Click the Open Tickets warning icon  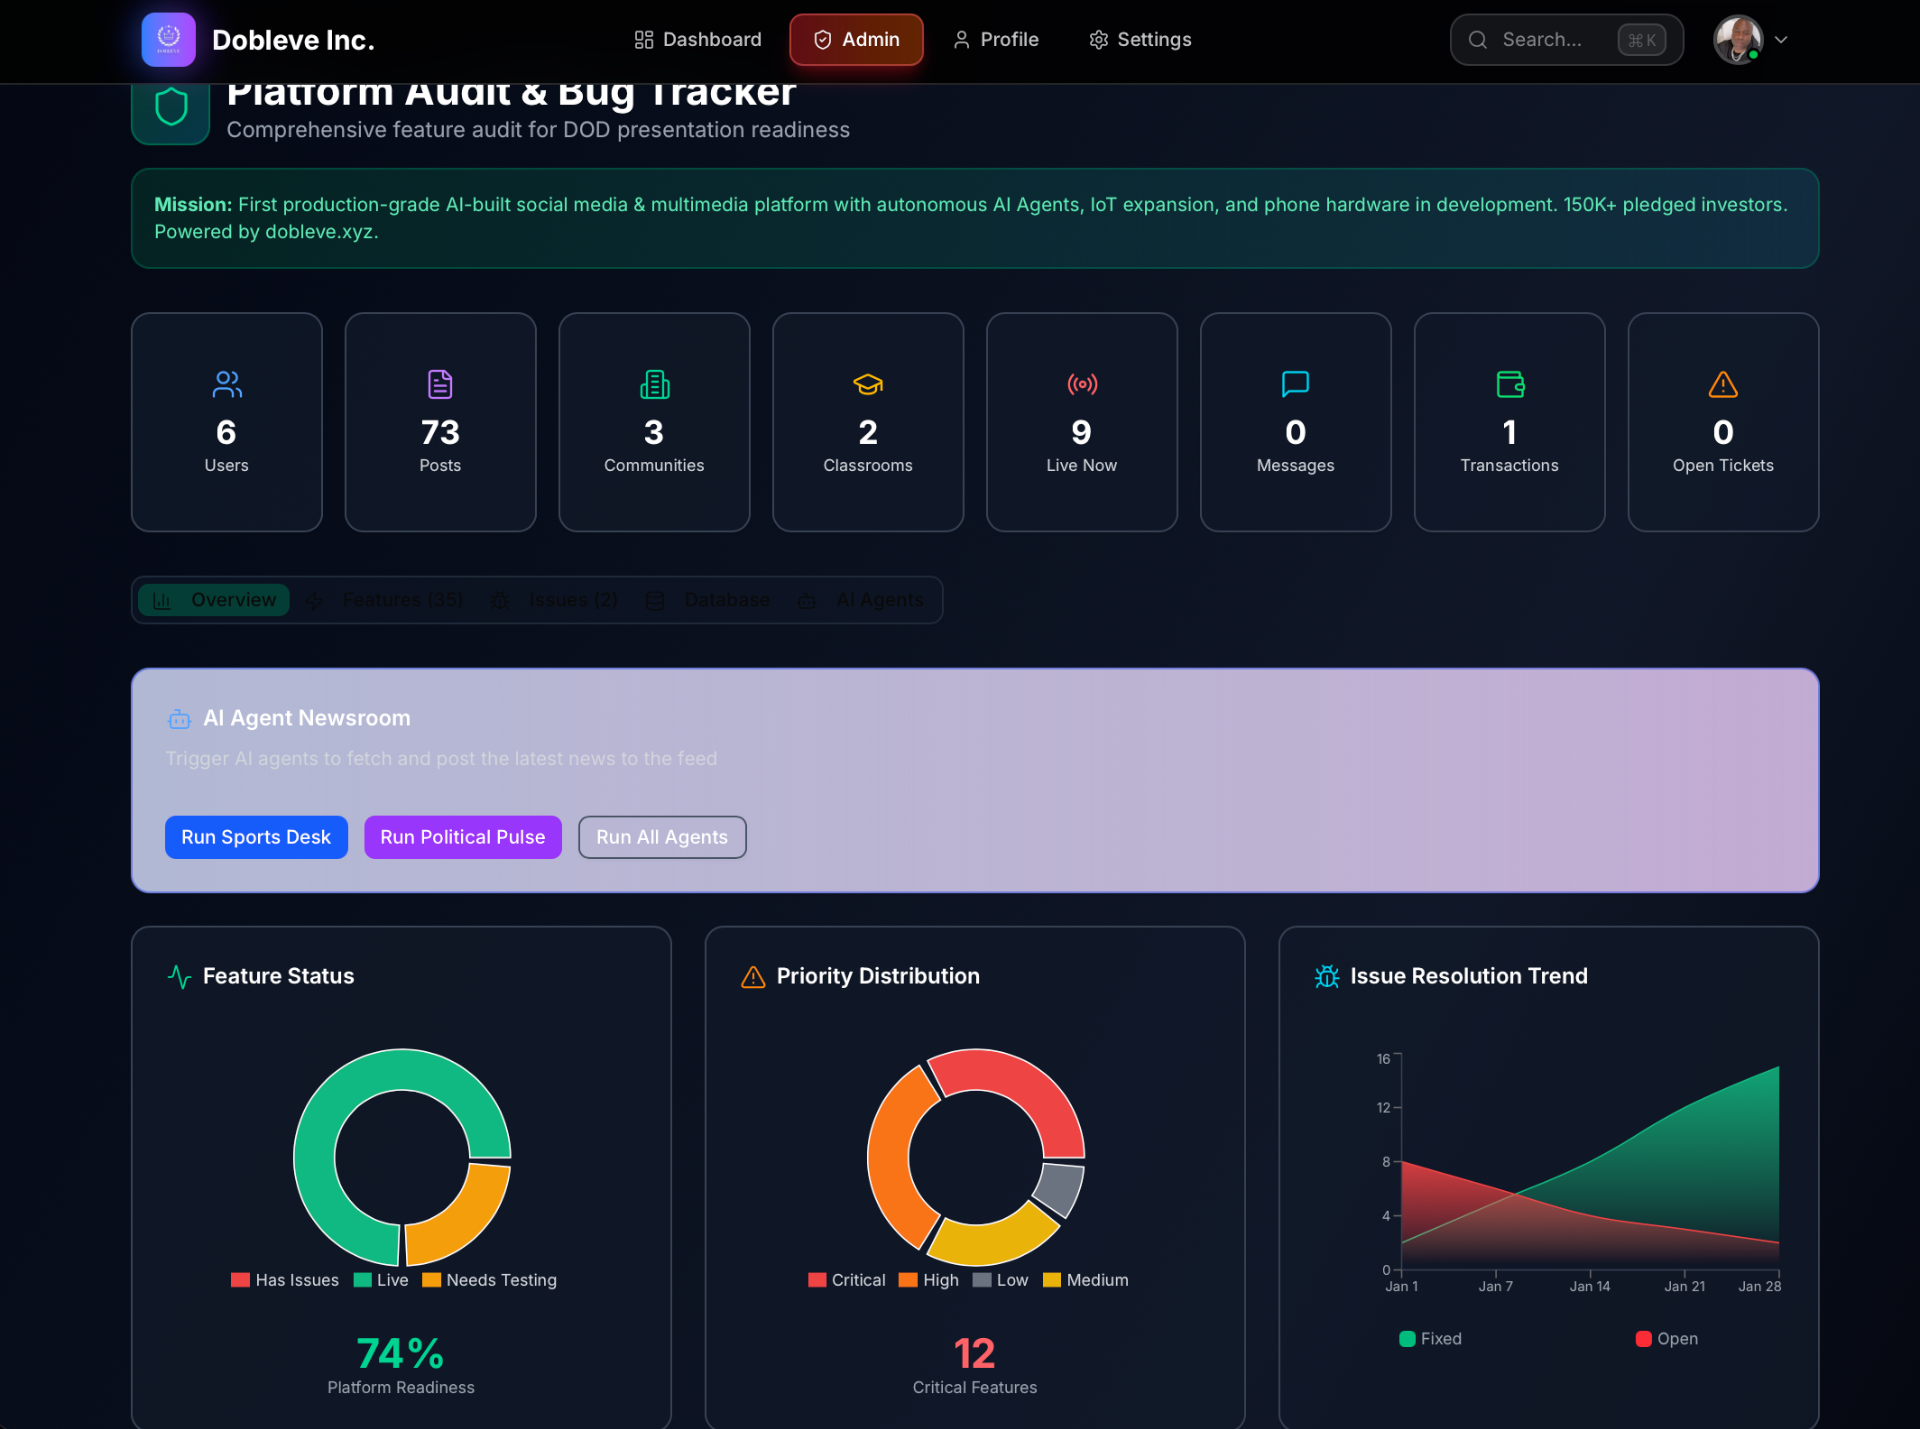coord(1722,384)
